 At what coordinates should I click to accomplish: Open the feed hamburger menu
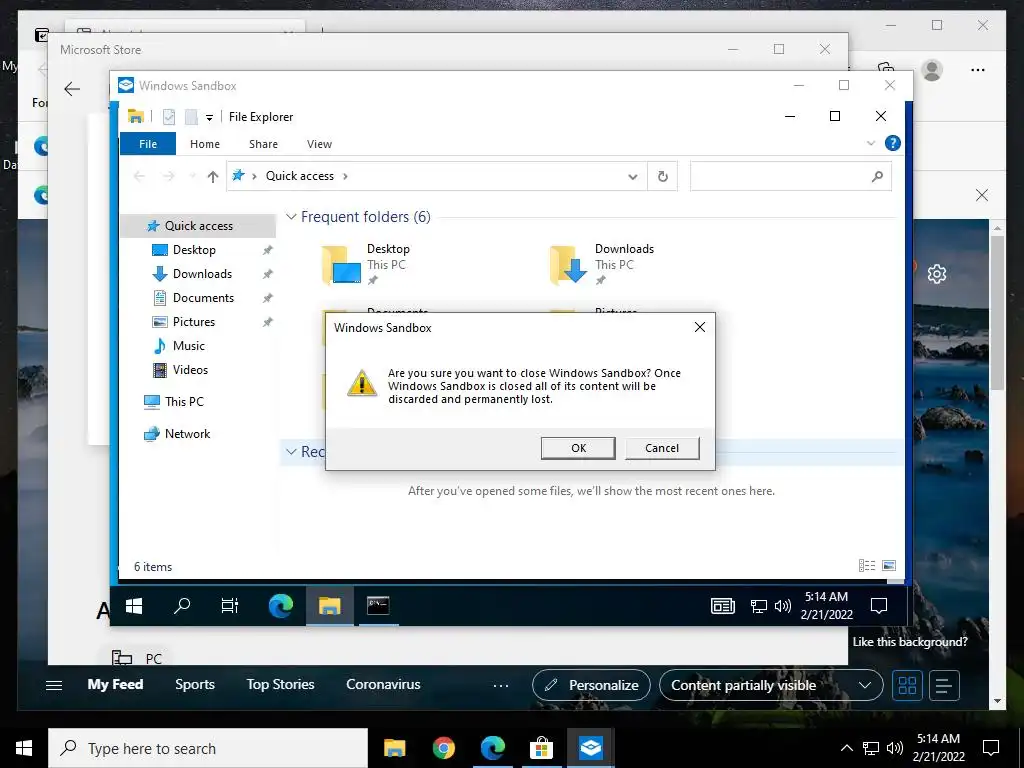coord(54,685)
